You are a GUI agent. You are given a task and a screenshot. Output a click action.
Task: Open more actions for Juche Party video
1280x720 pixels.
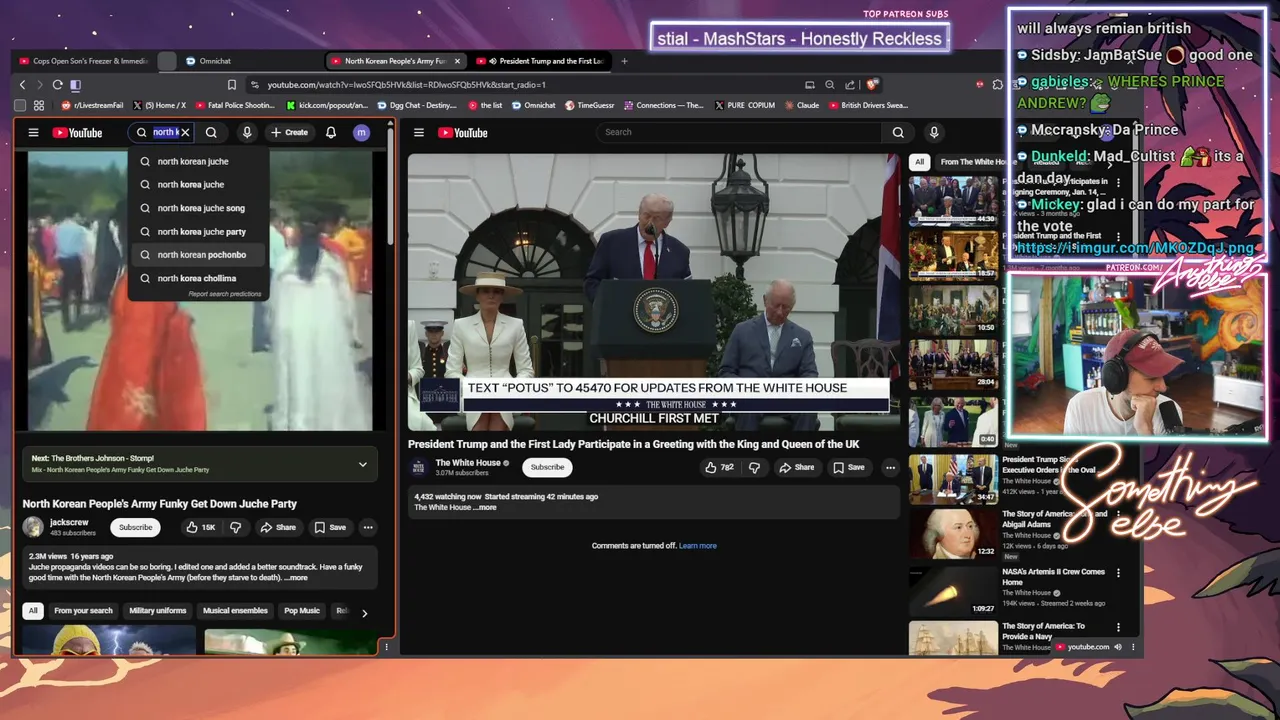pos(368,527)
